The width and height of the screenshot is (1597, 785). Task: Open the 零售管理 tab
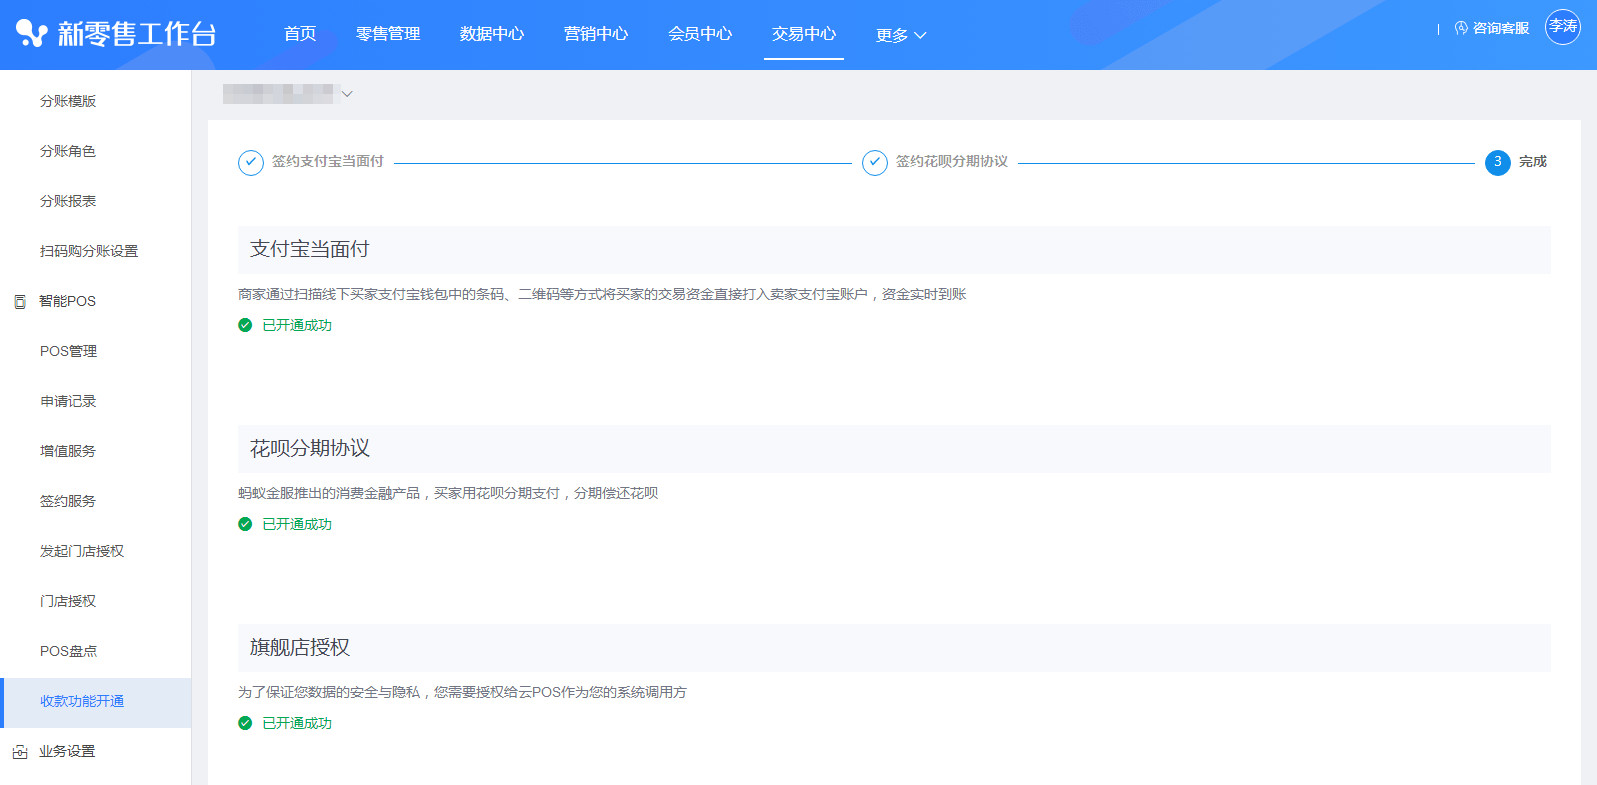(388, 34)
